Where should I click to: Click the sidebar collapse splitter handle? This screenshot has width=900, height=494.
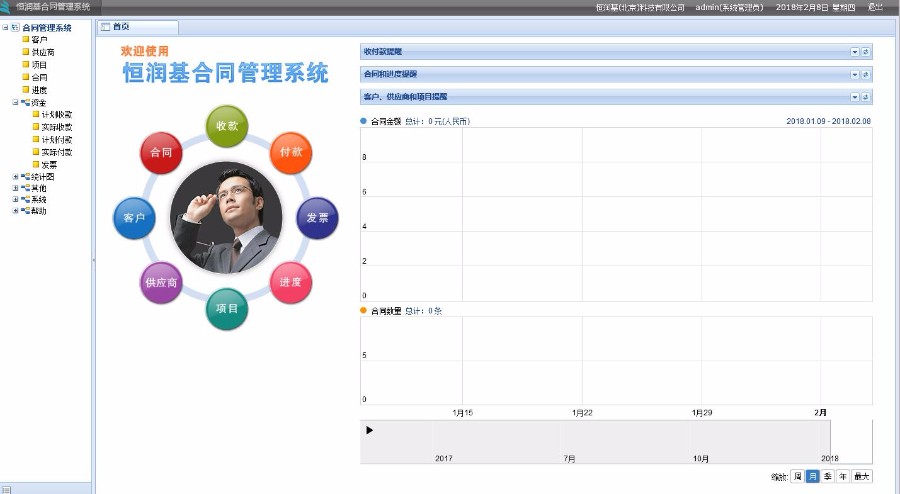[x=94, y=260]
